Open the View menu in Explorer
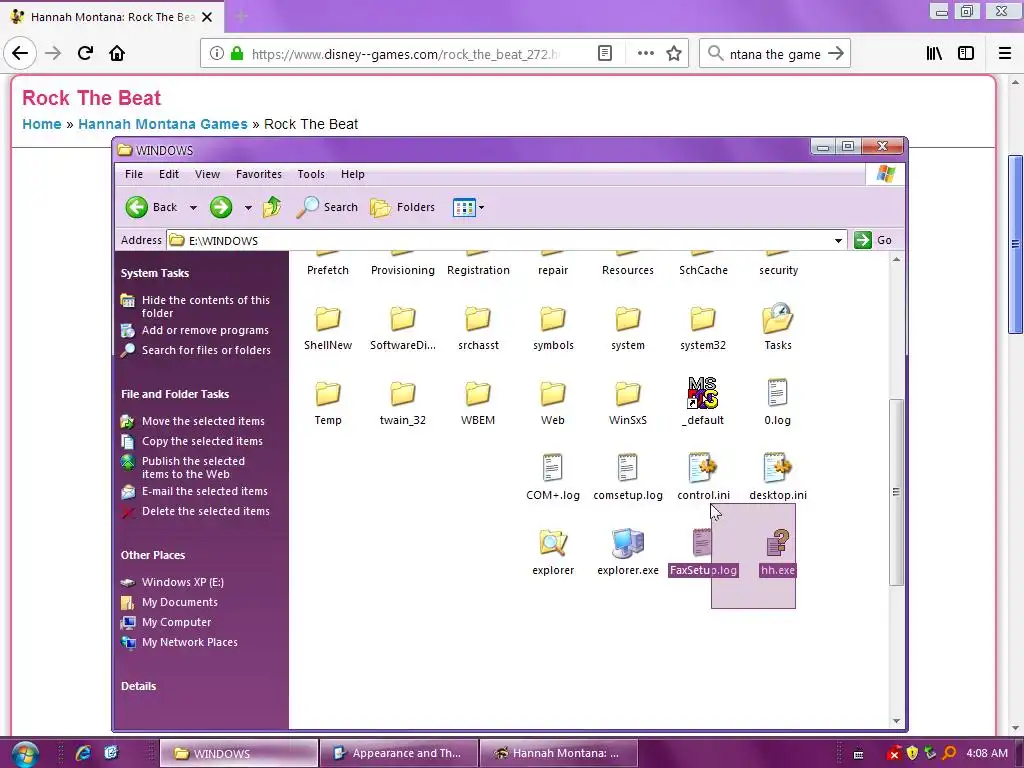 point(207,174)
